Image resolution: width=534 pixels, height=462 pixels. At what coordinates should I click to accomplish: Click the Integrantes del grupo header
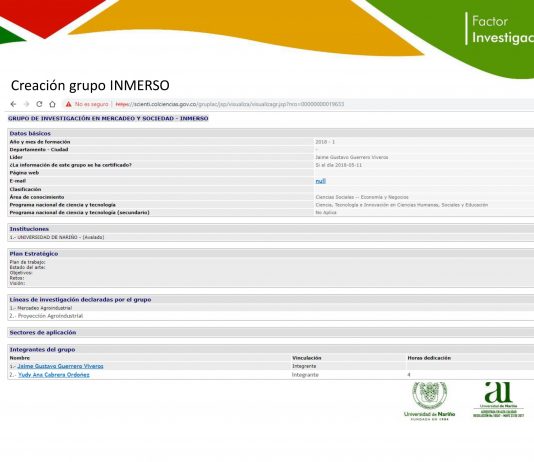[x=42, y=350]
